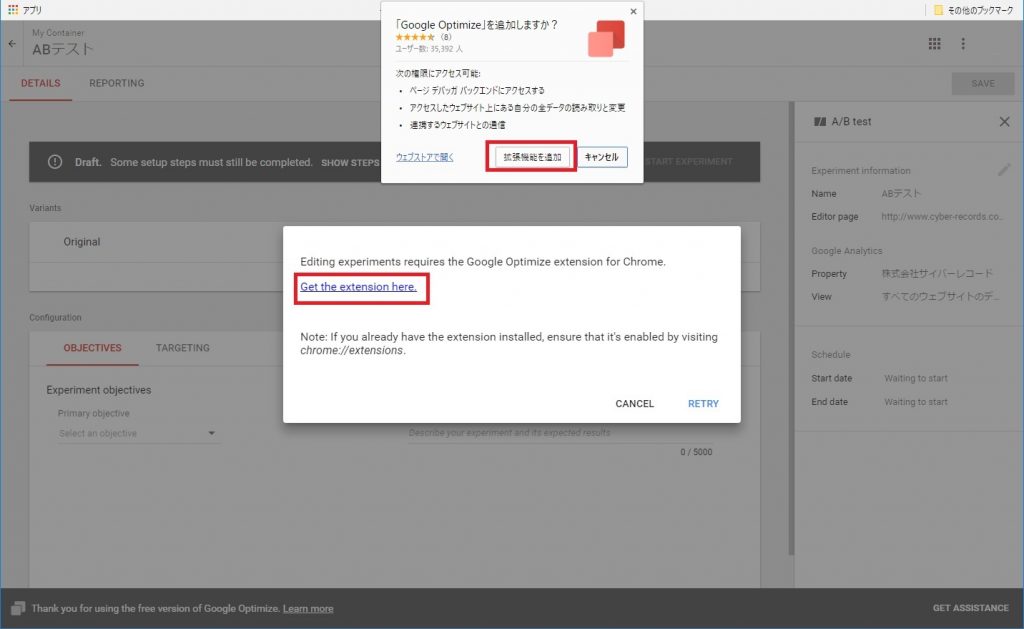Viewport: 1024px width, 629px height.
Task: Click the Optimize logo in footer bar
Action: coord(18,608)
